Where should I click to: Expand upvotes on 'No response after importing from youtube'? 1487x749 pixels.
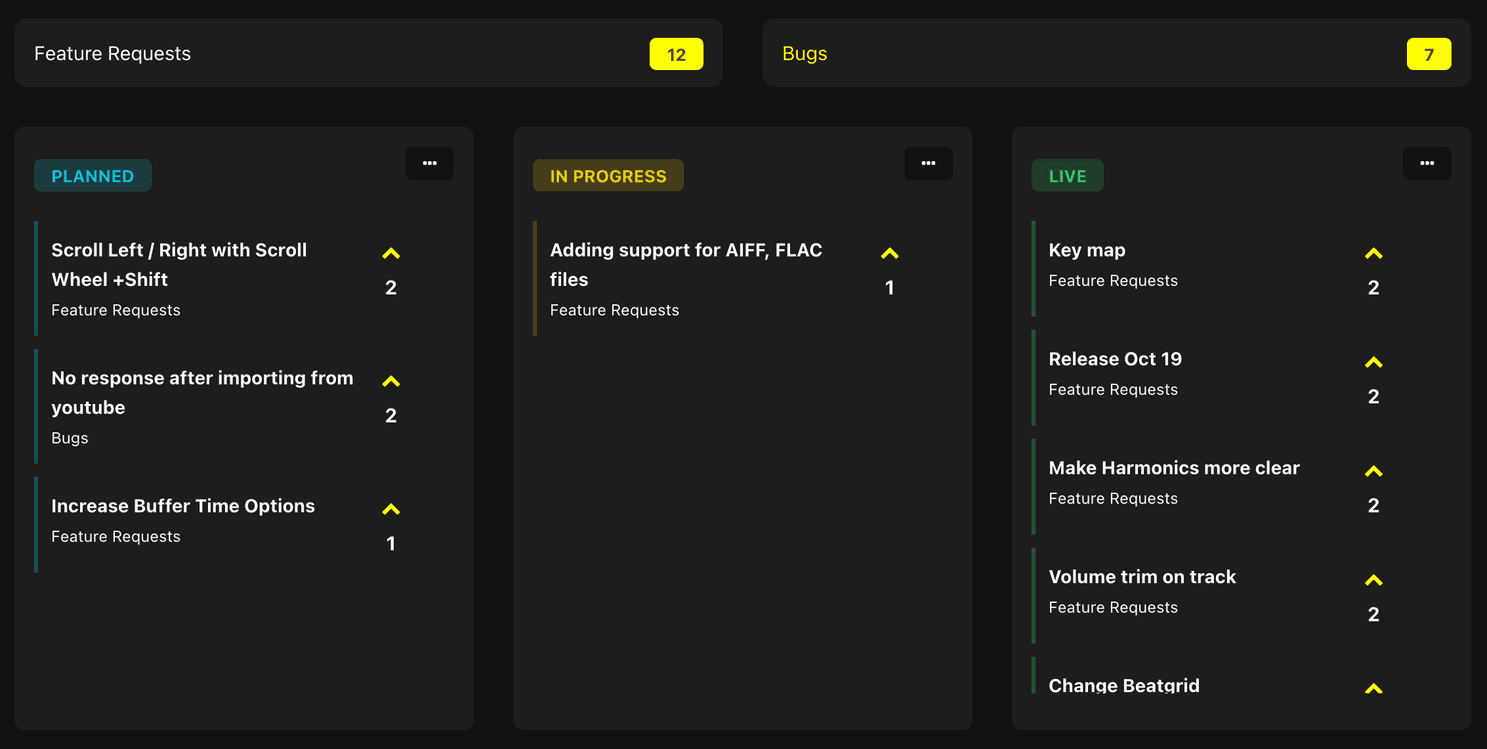[x=391, y=381]
